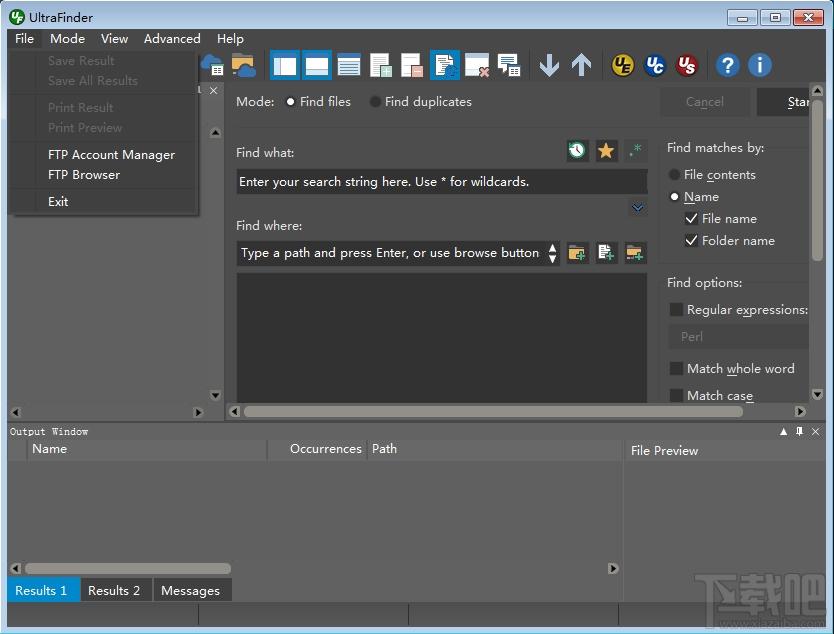Open the Help menu
The image size is (834, 634).
(x=230, y=39)
